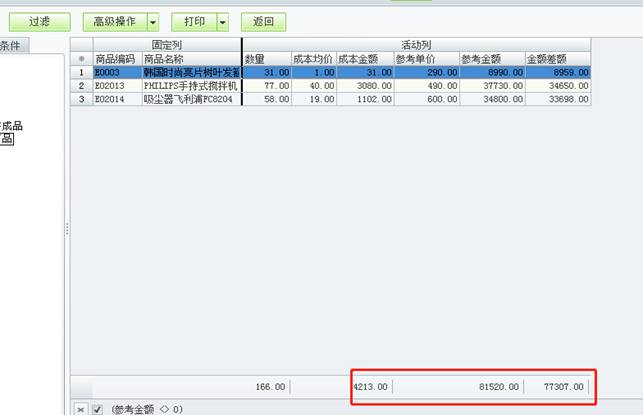Remove filter with the x icon
643x415 pixels.
tap(81, 409)
